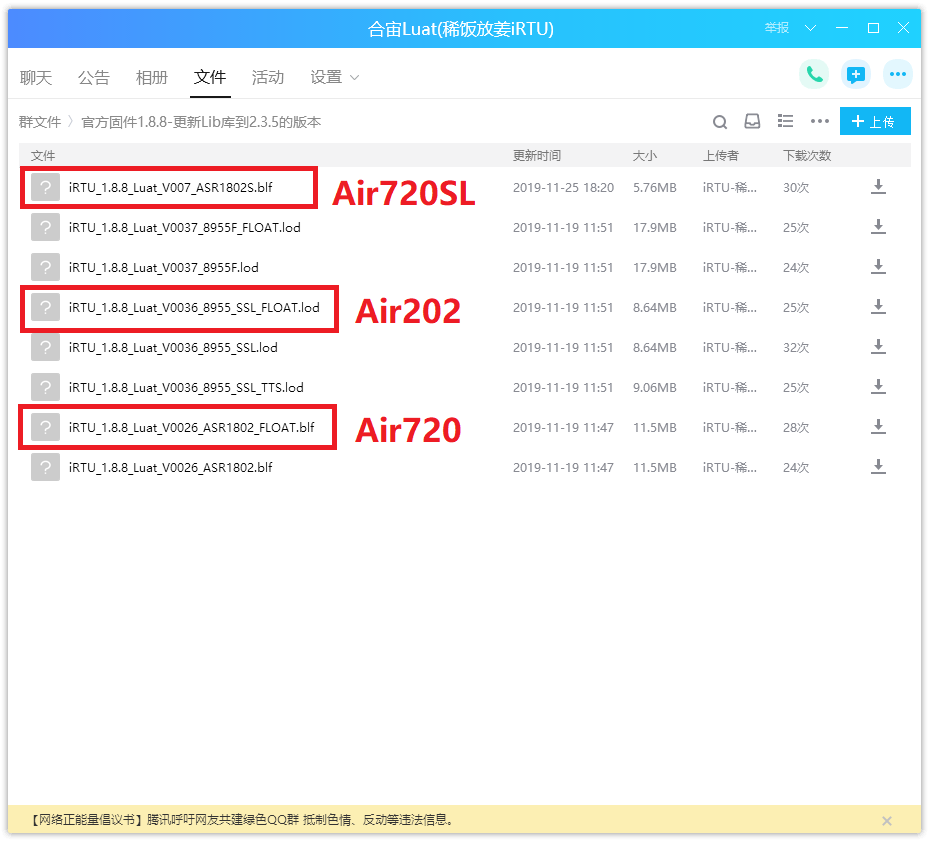
Task: Sort files by 大小 column
Action: pyautogui.click(x=645, y=155)
